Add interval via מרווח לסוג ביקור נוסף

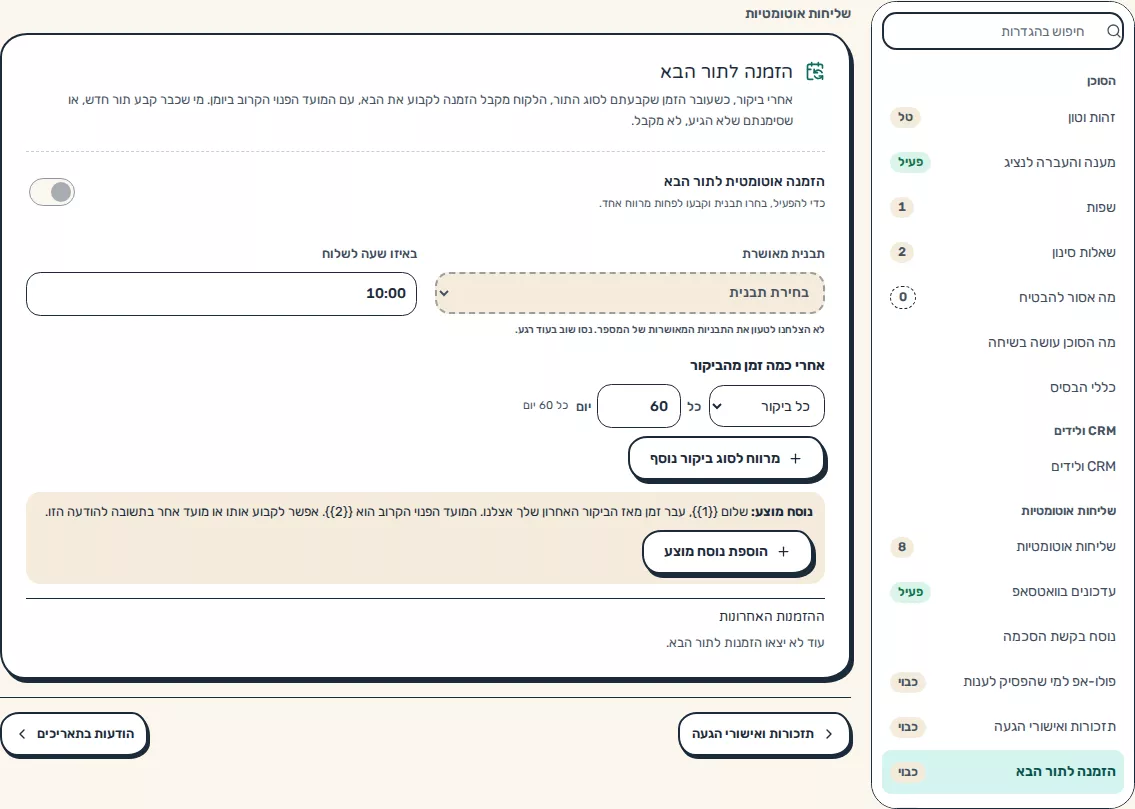(x=726, y=458)
